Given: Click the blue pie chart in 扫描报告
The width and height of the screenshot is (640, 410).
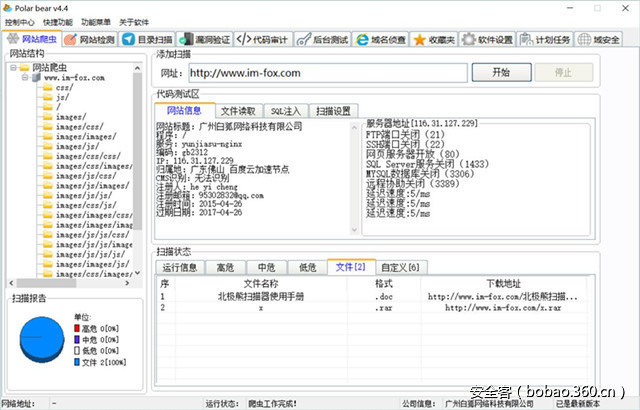Looking at the screenshot, I should (x=42, y=339).
